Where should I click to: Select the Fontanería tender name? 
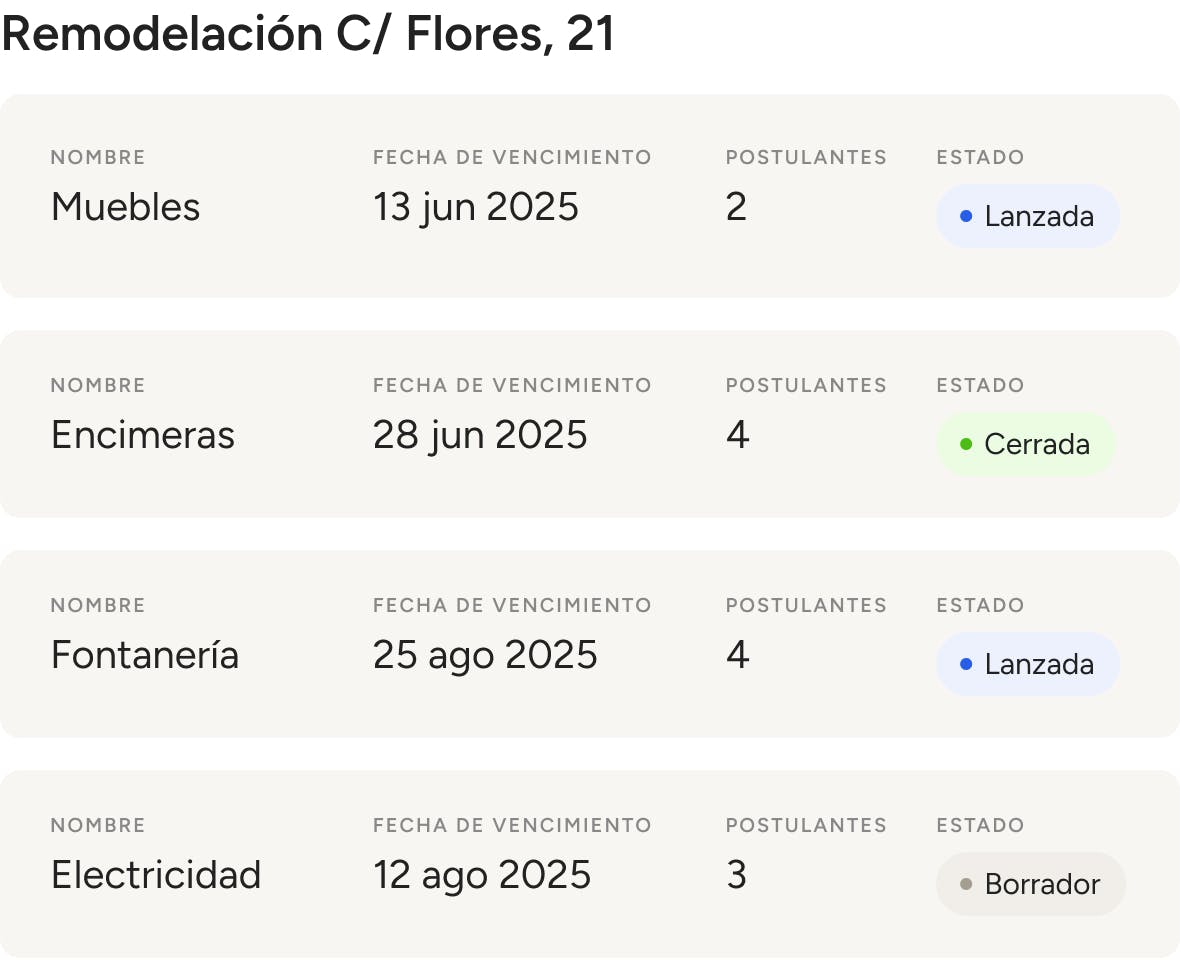[x=144, y=655]
